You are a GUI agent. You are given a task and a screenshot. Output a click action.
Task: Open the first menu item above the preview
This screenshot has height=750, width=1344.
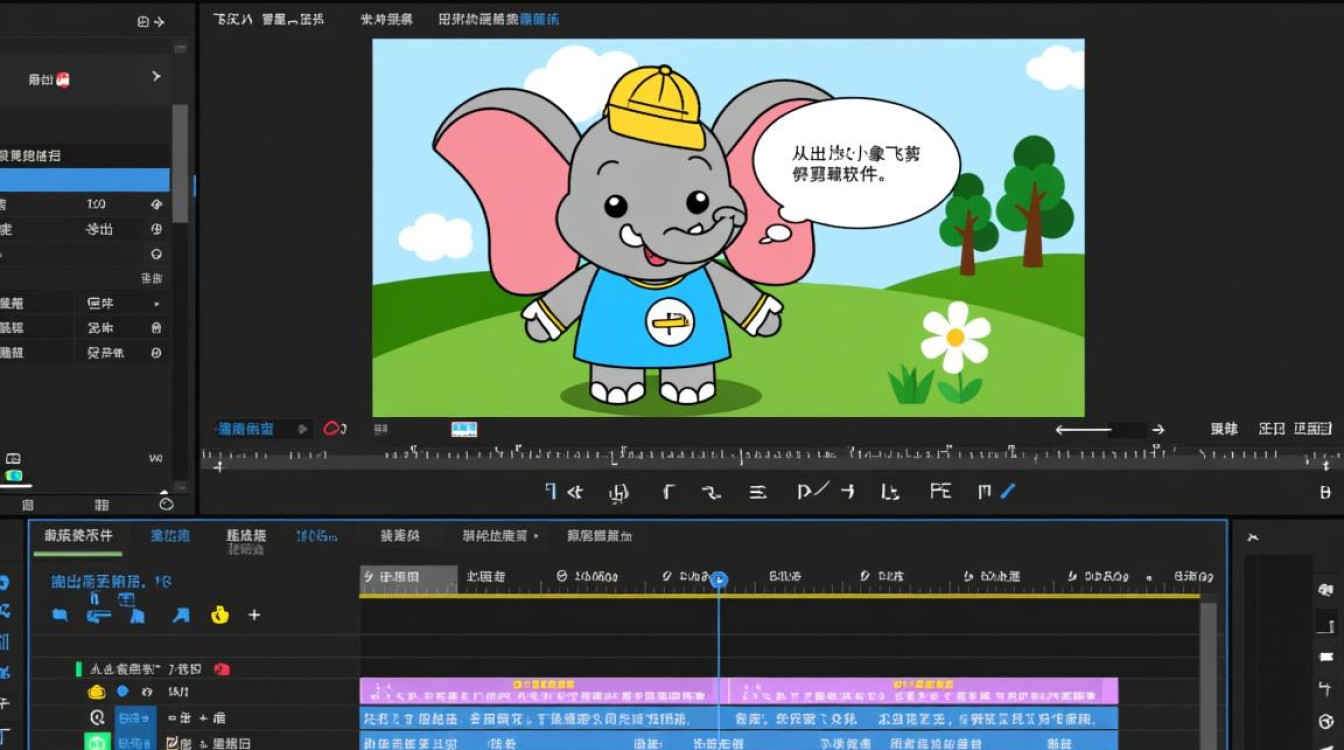click(232, 19)
